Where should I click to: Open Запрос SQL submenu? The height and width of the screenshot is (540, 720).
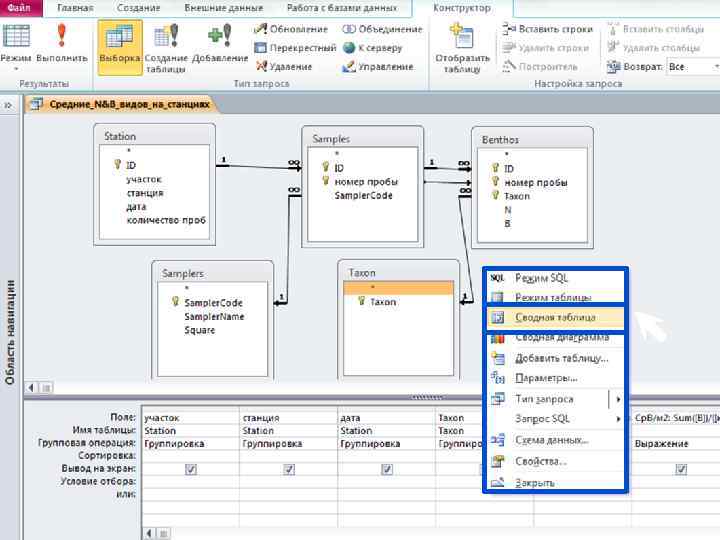(555, 419)
